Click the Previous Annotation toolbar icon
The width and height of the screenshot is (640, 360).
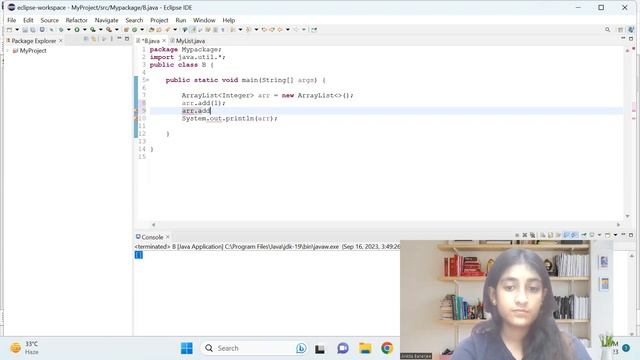248,29
